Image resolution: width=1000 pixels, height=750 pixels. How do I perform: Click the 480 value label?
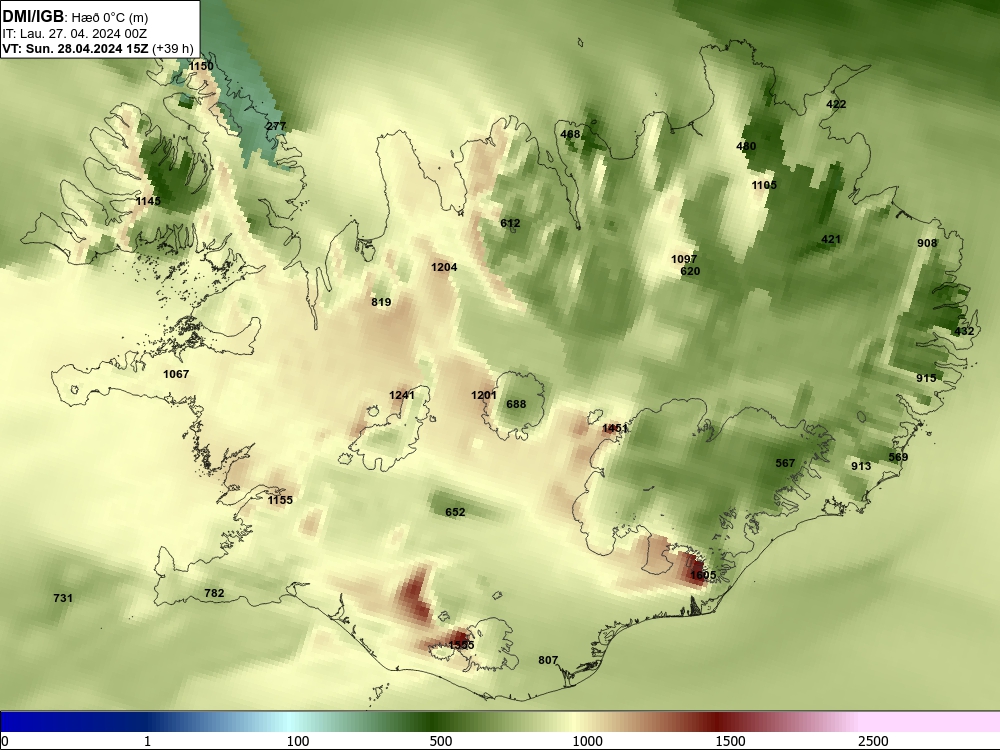pos(746,146)
